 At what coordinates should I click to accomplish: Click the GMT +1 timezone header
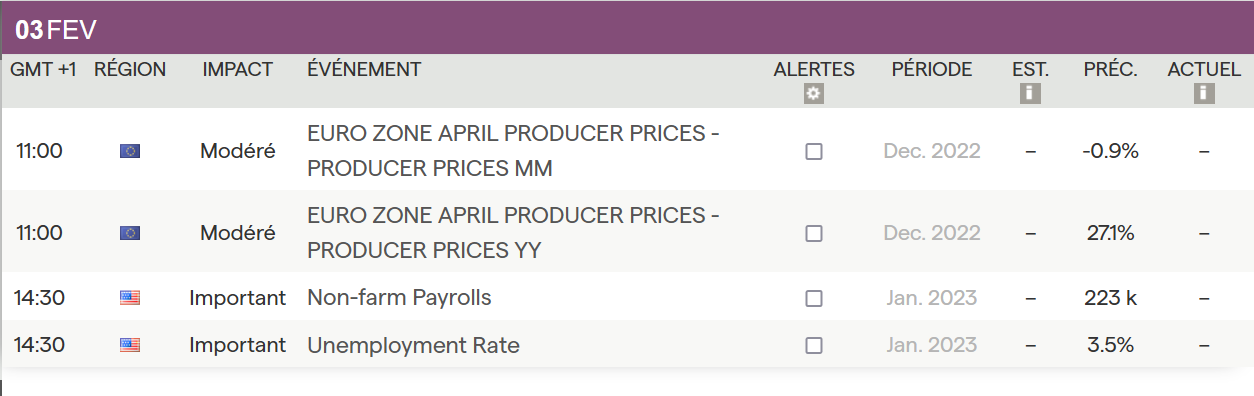point(44,69)
